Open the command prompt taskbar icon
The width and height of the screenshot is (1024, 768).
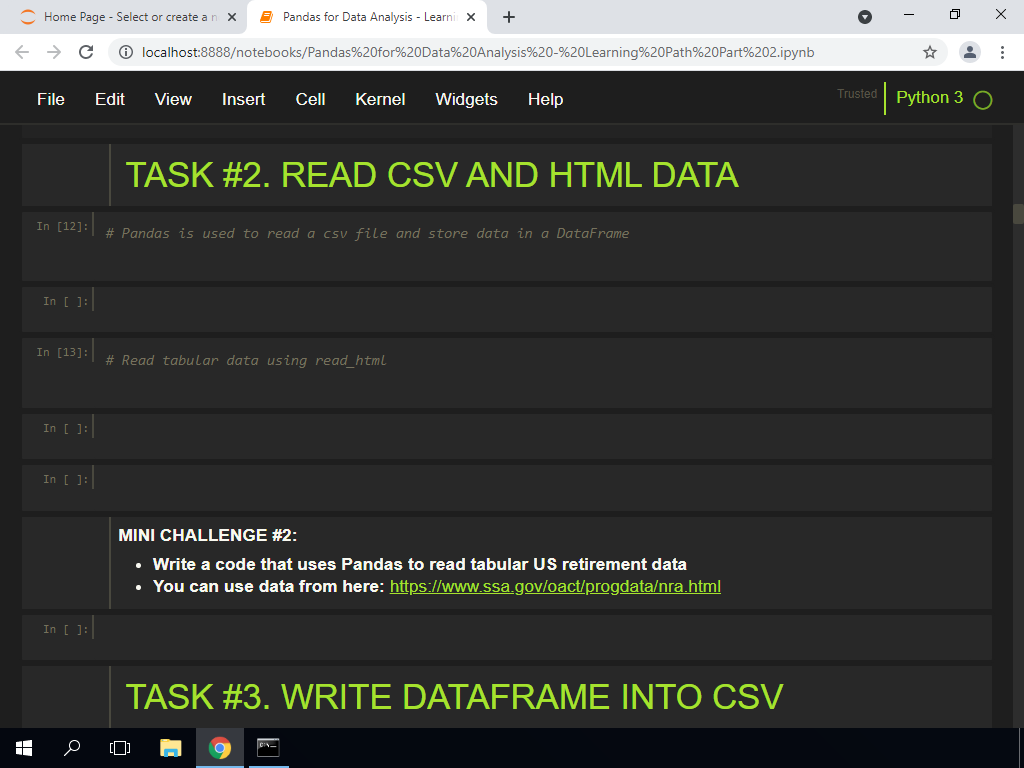tap(268, 748)
